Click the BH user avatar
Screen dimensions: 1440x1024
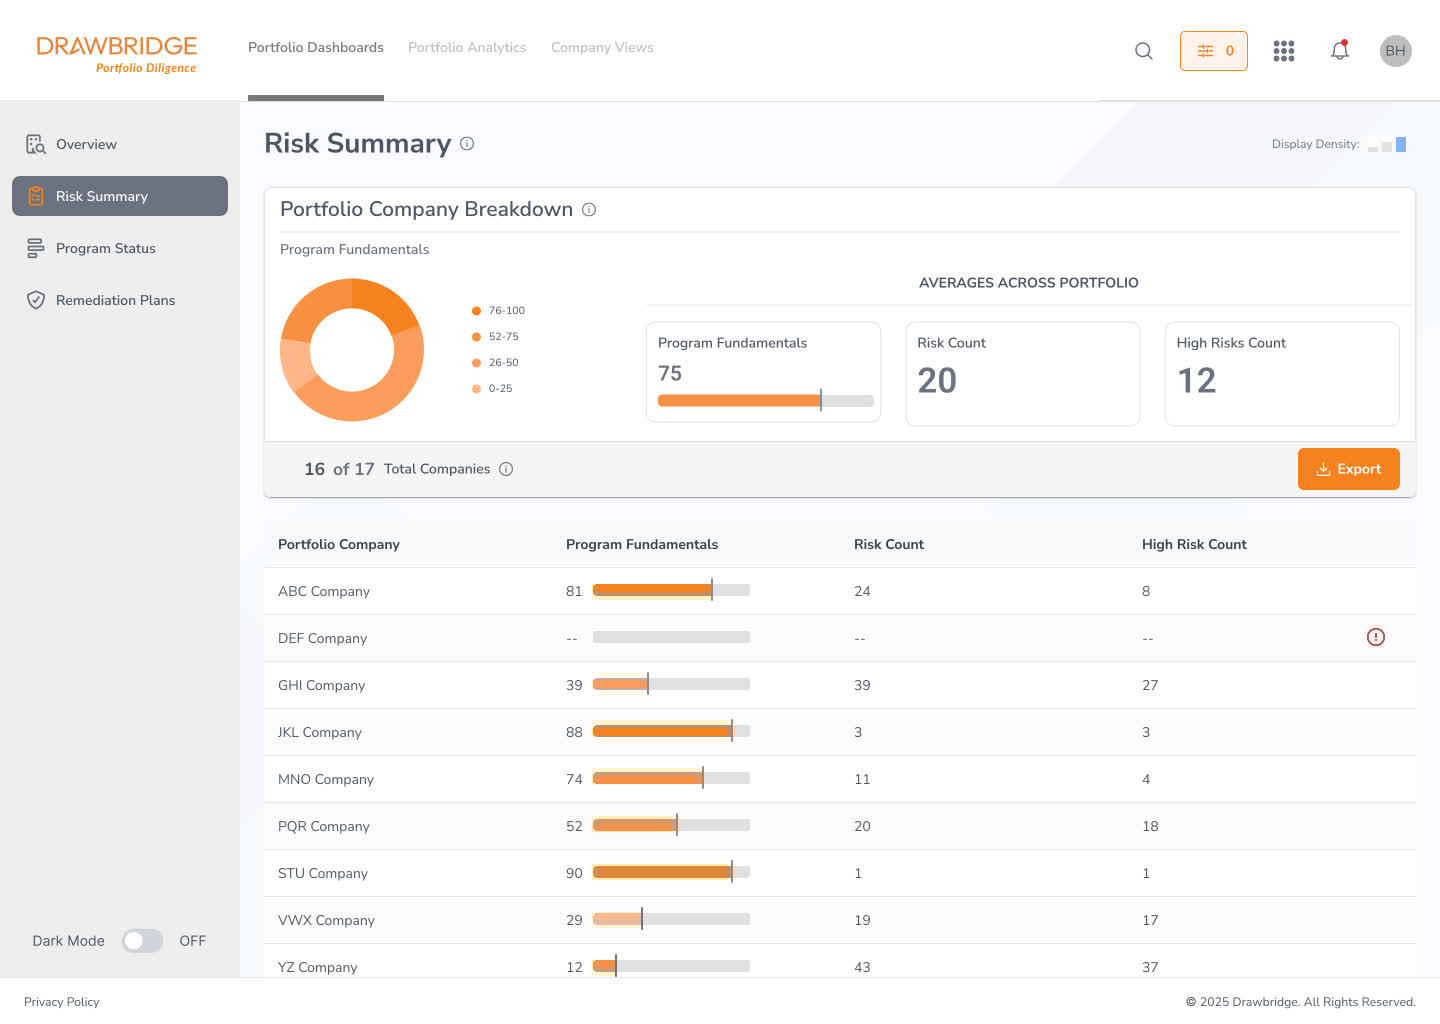click(1395, 51)
